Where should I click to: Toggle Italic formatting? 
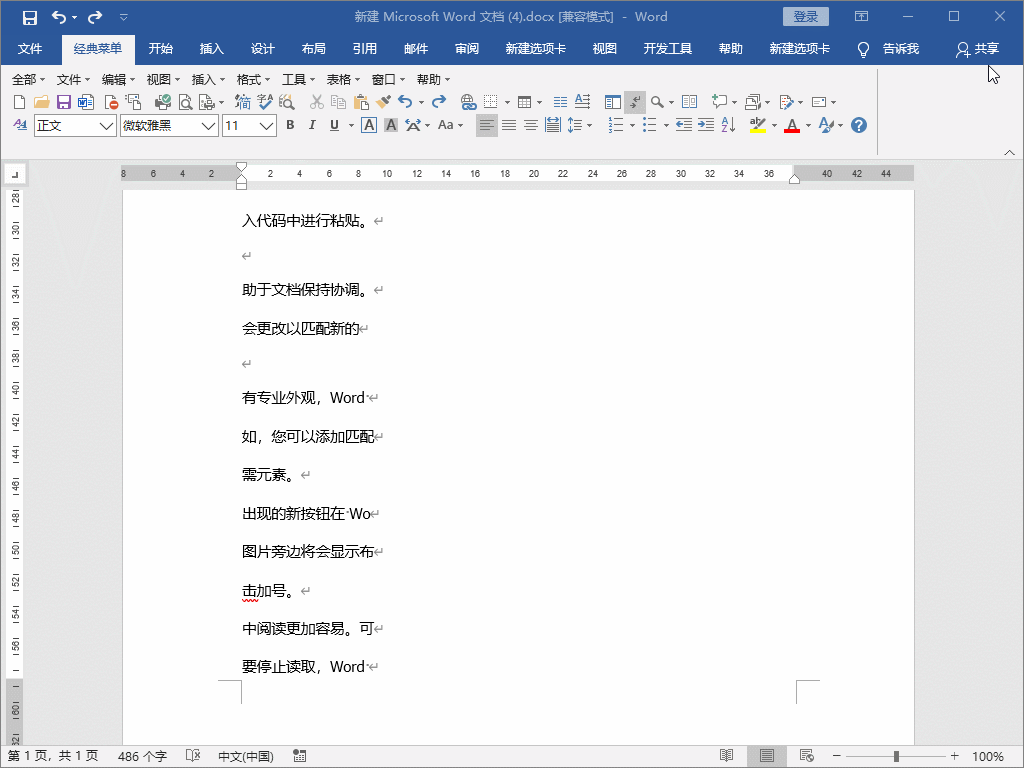[312, 125]
